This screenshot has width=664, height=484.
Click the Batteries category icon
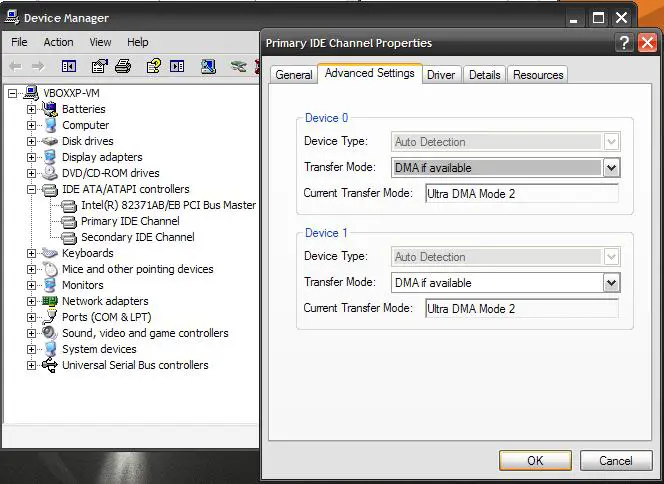click(50, 109)
